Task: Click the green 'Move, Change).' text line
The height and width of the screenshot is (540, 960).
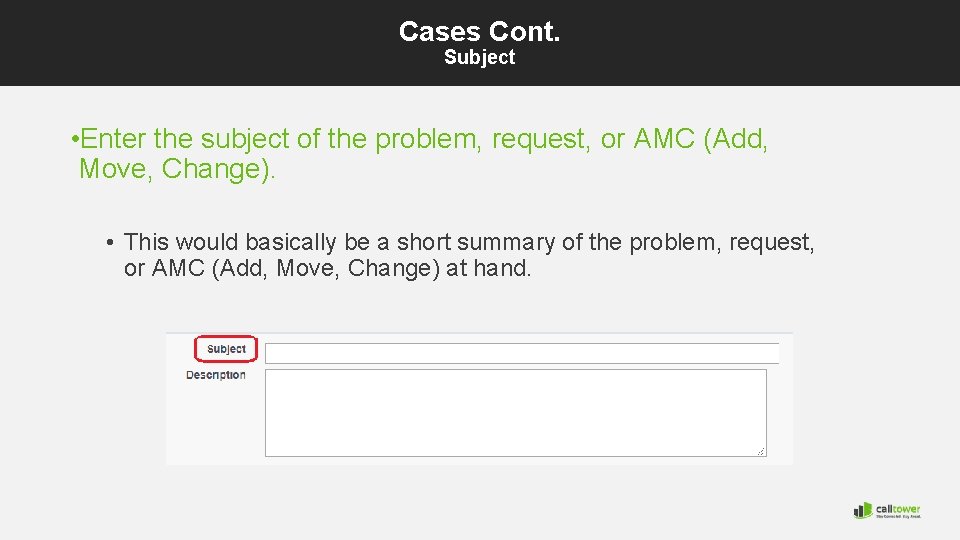Action: [x=177, y=169]
